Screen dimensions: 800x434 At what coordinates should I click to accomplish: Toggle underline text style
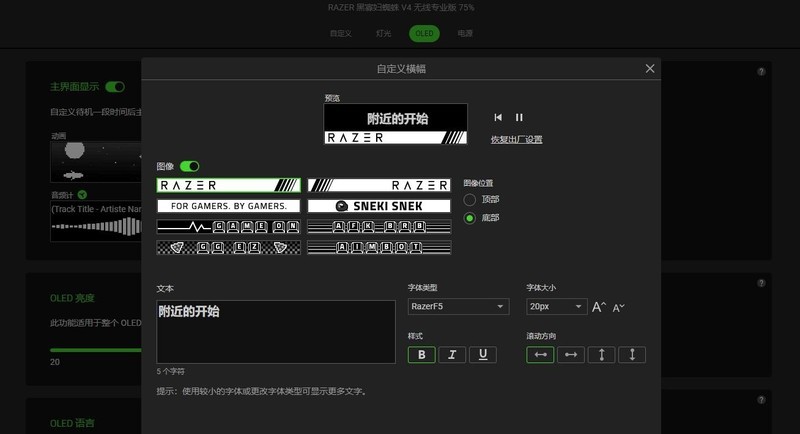click(483, 354)
